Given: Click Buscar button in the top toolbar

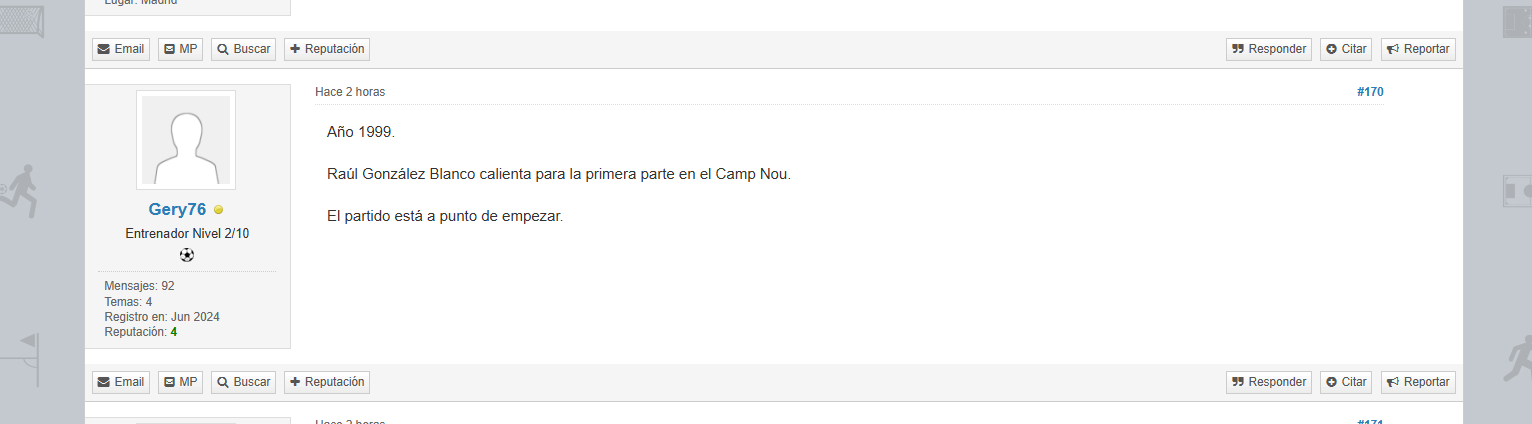Looking at the screenshot, I should (244, 49).
